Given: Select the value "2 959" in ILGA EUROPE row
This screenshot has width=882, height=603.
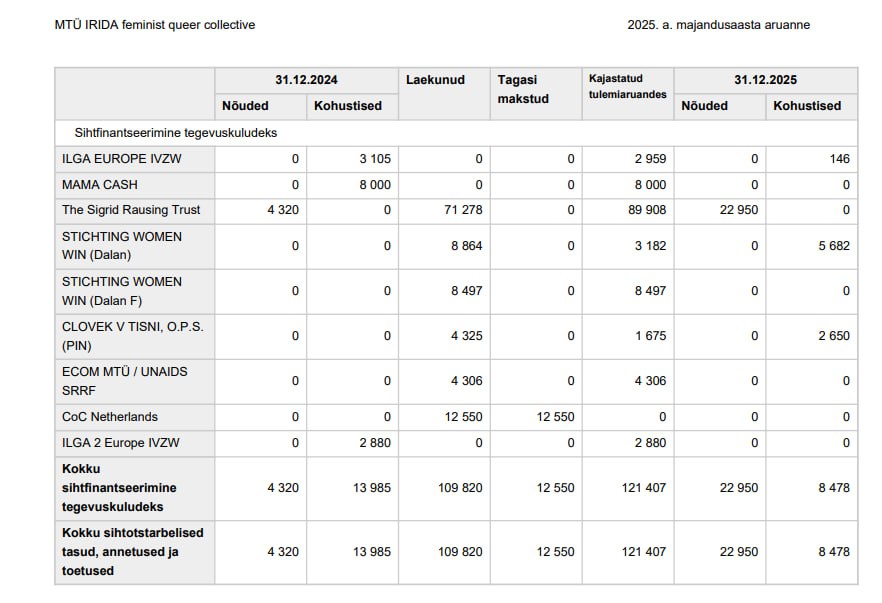Looking at the screenshot, I should [x=650, y=159].
